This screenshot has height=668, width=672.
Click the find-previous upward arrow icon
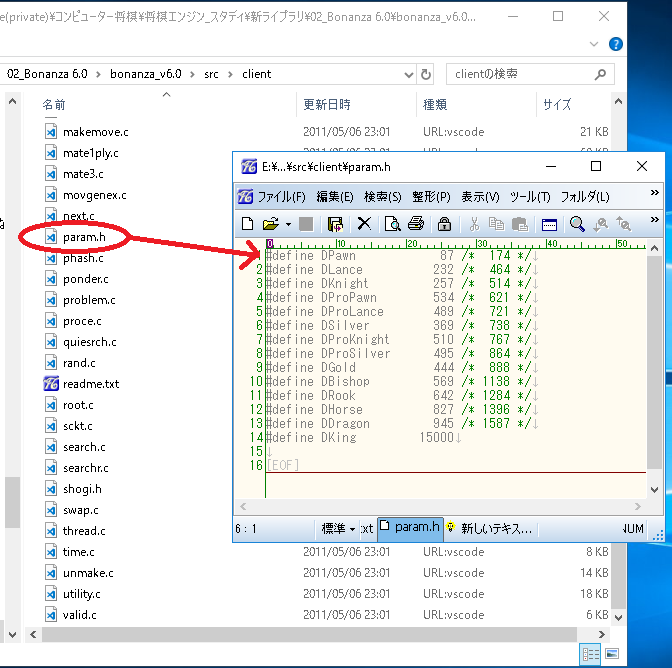click(x=623, y=224)
